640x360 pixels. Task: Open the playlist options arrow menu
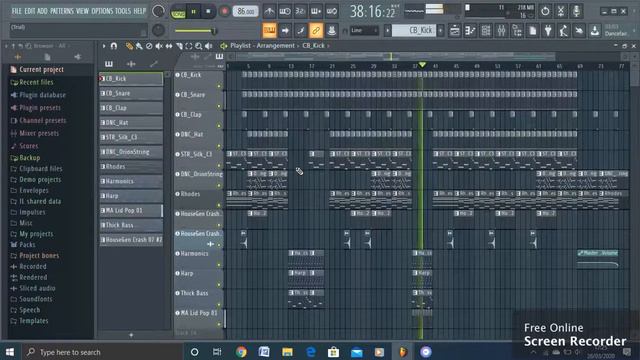point(104,46)
